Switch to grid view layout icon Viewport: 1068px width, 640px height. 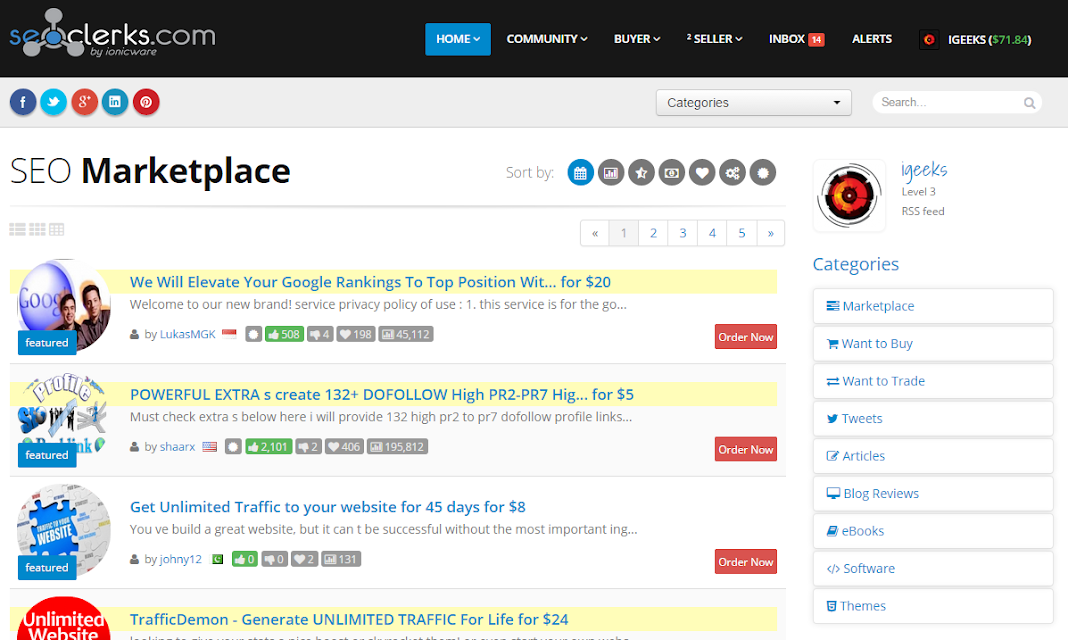click(x=37, y=229)
